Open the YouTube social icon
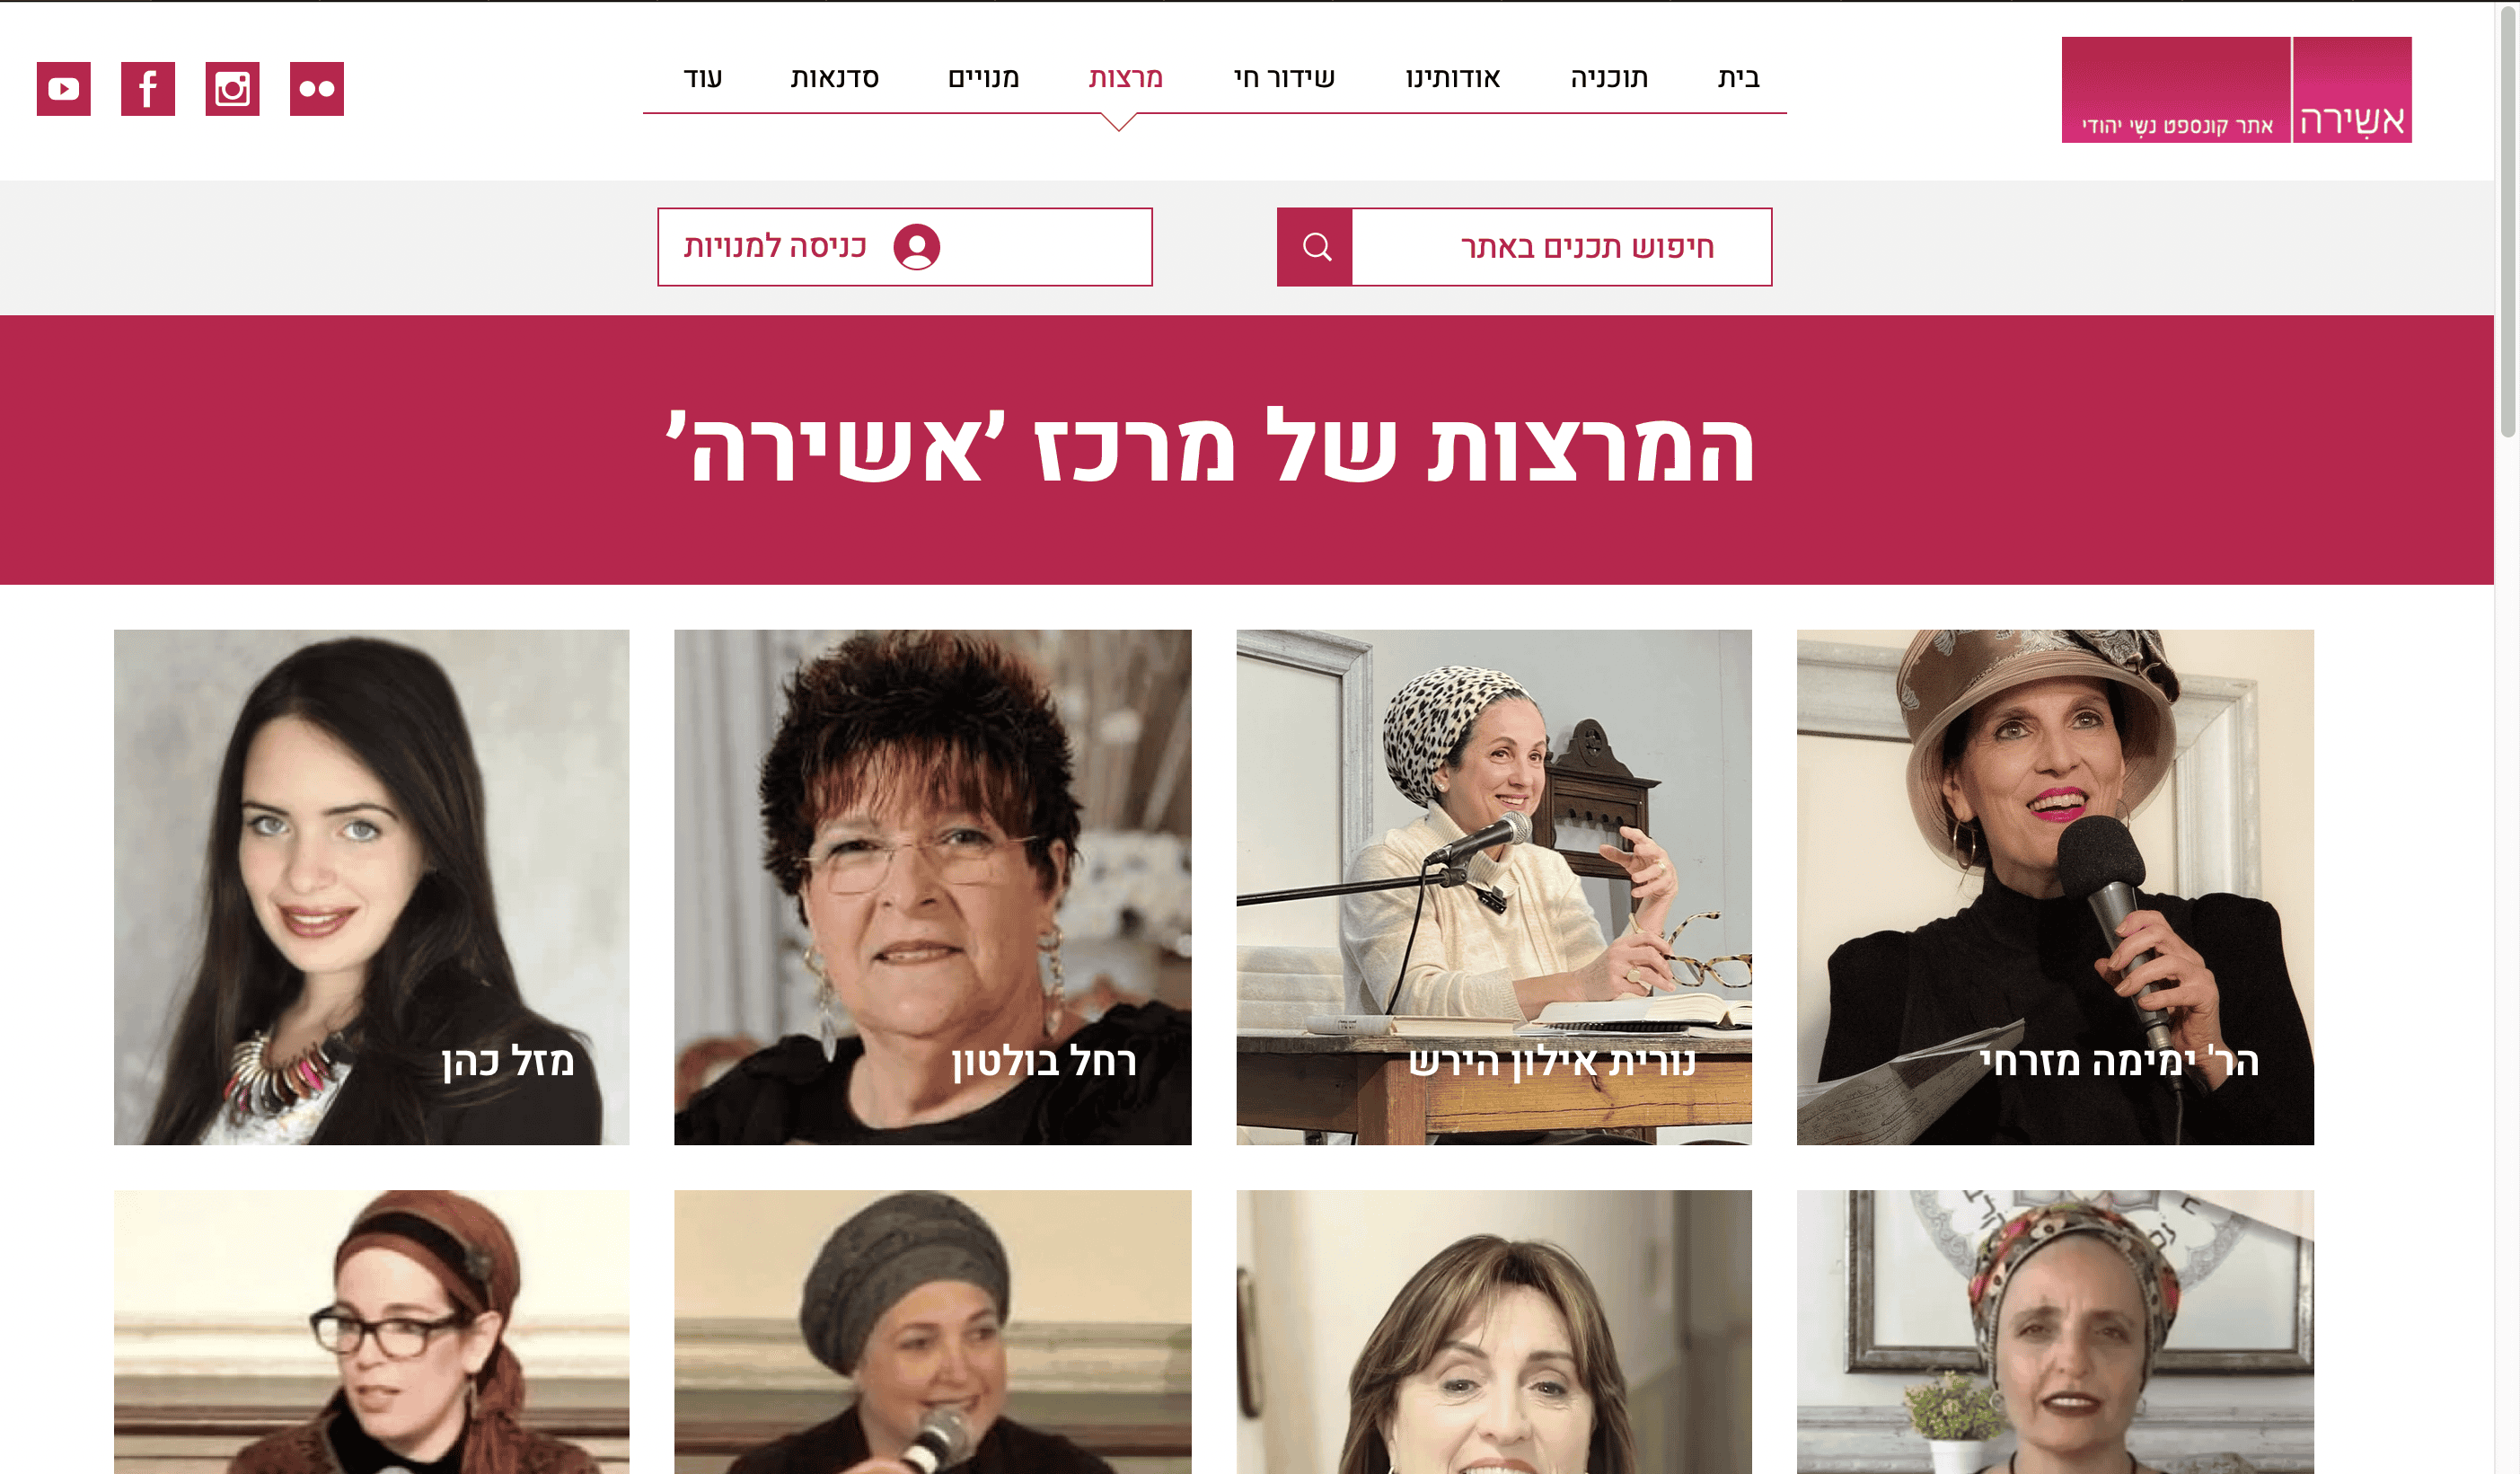Image resolution: width=2520 pixels, height=1474 pixels. tap(64, 89)
